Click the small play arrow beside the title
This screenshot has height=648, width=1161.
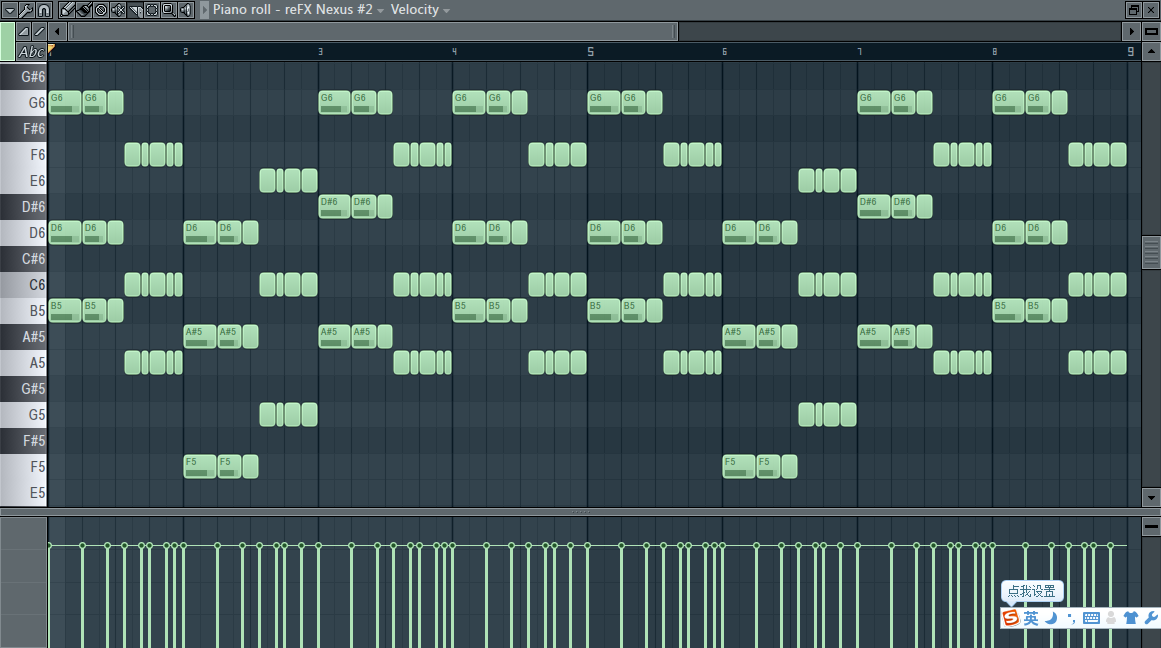[x=204, y=10]
